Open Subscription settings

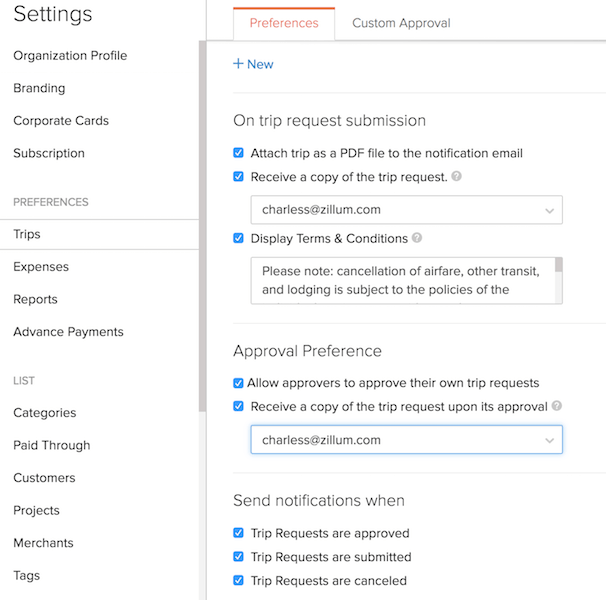coord(49,153)
